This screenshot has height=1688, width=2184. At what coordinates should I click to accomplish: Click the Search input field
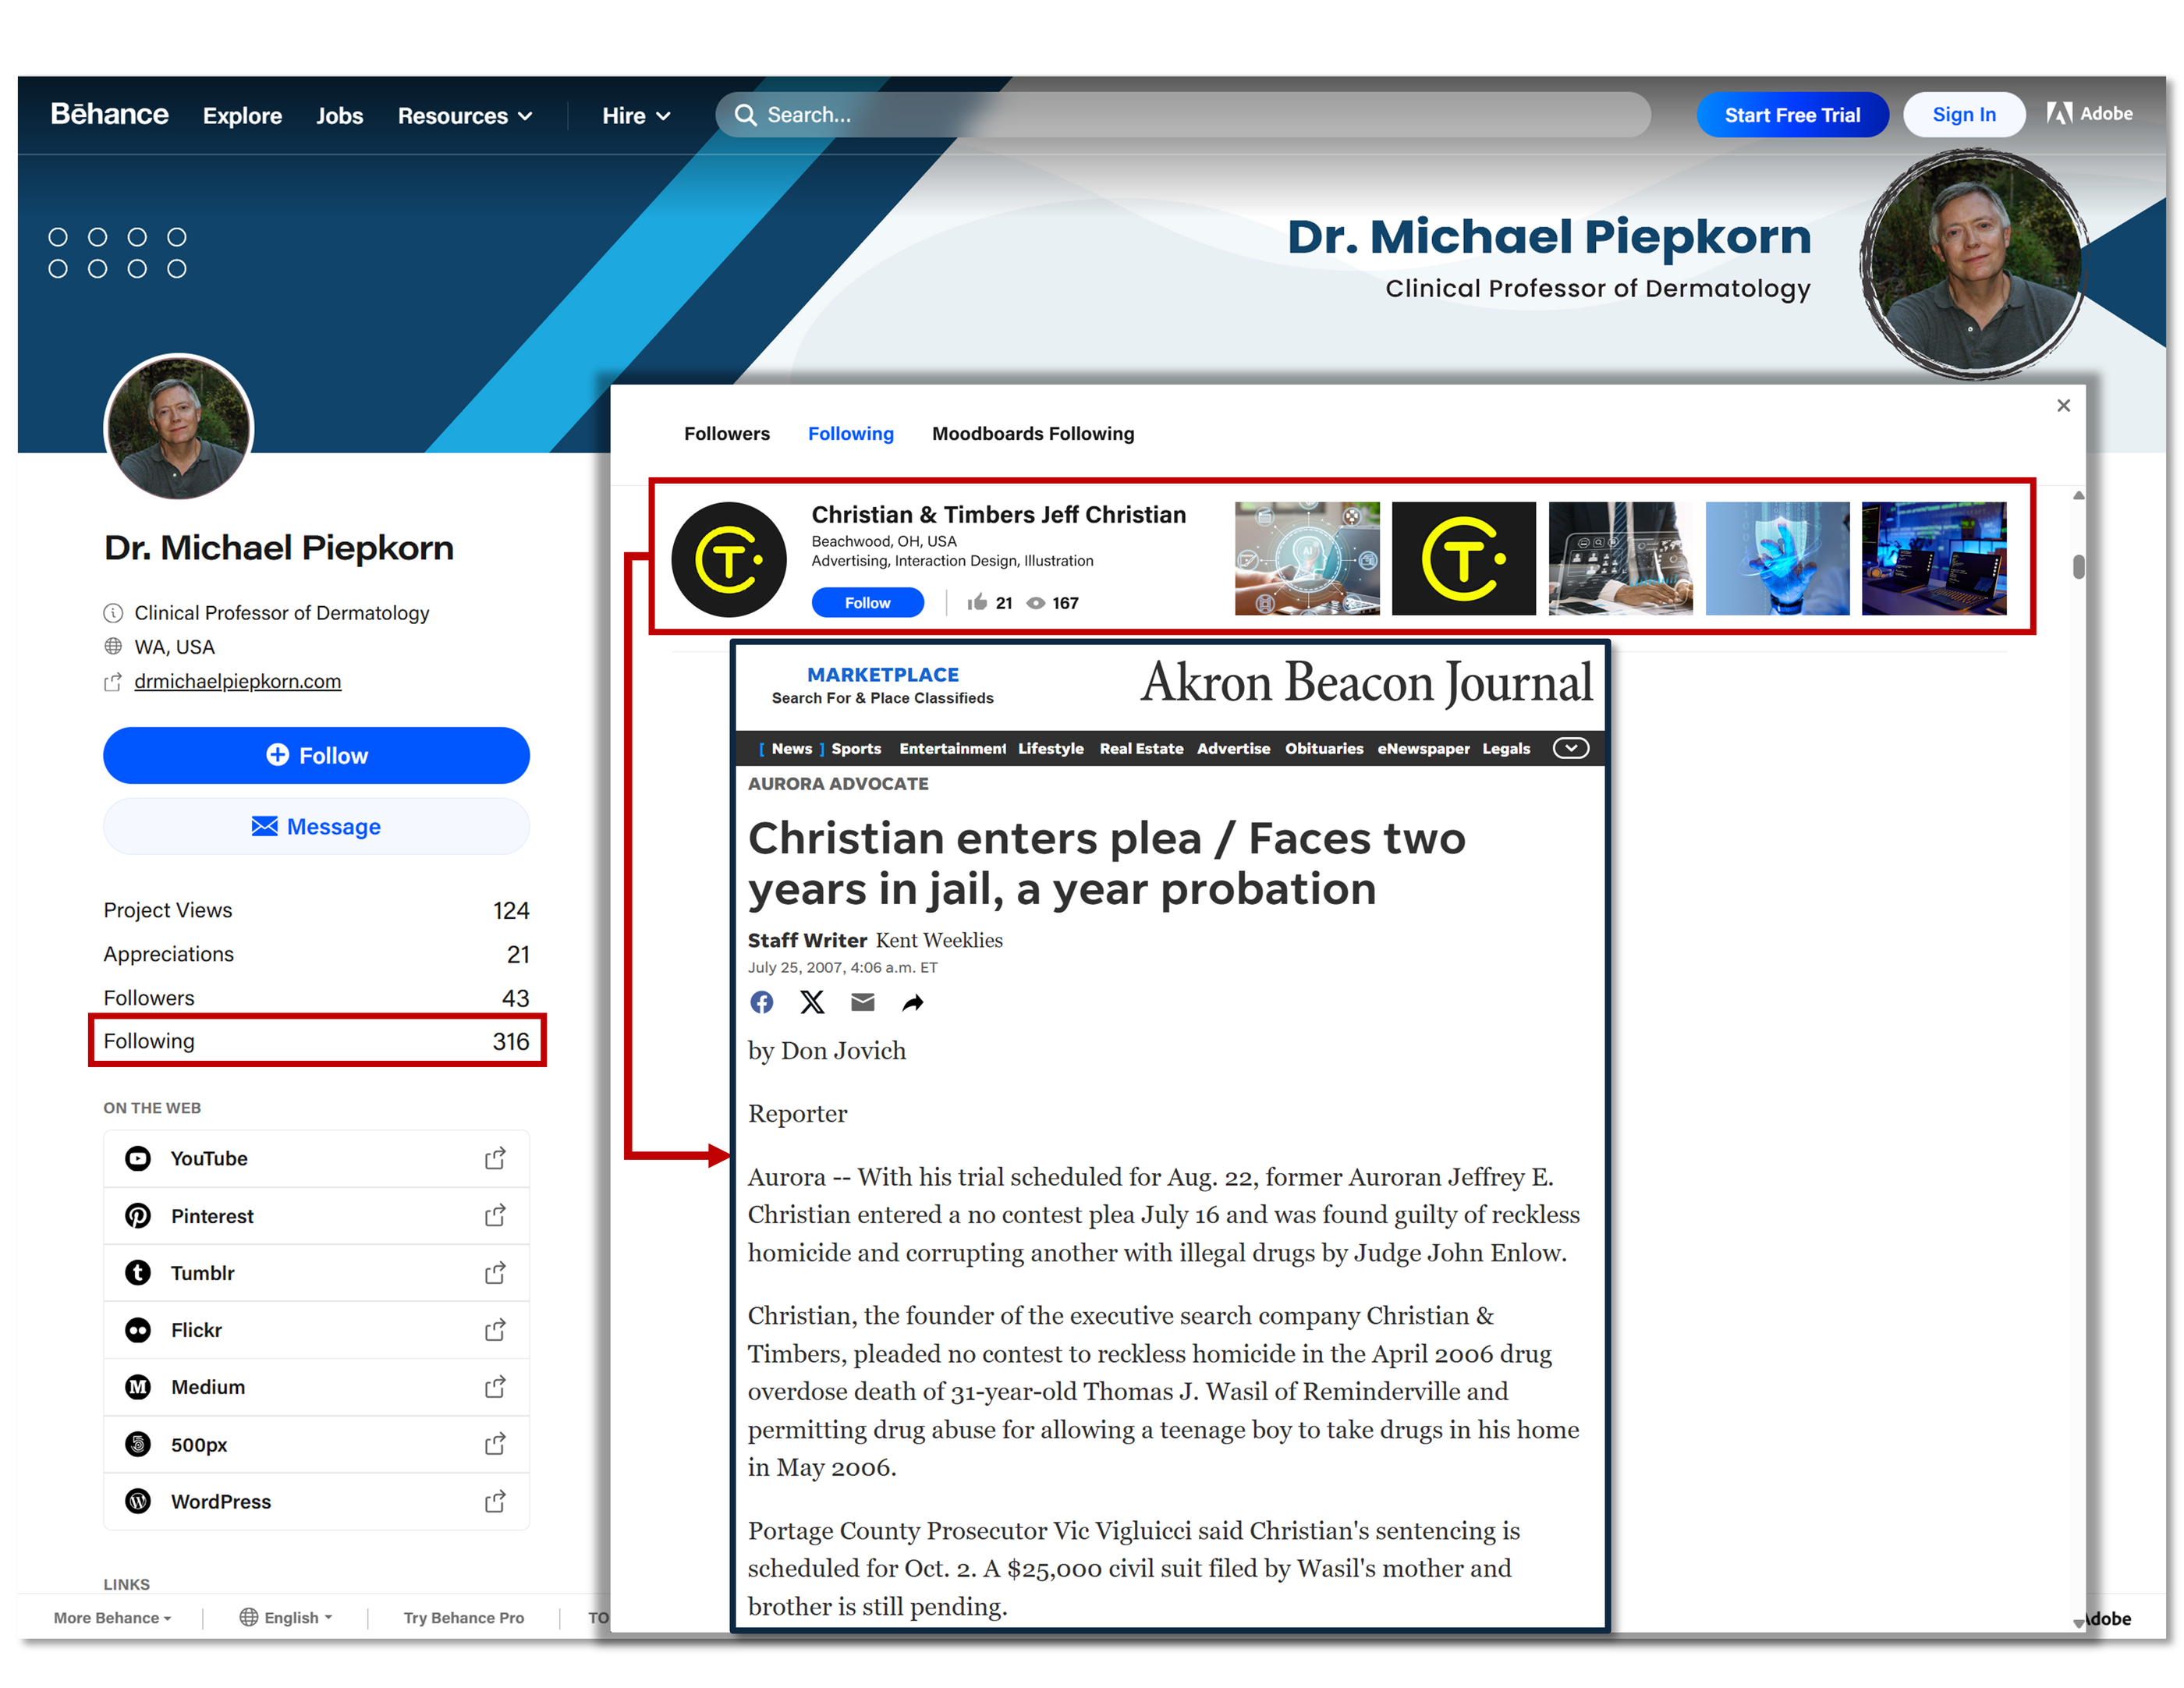point(1183,115)
